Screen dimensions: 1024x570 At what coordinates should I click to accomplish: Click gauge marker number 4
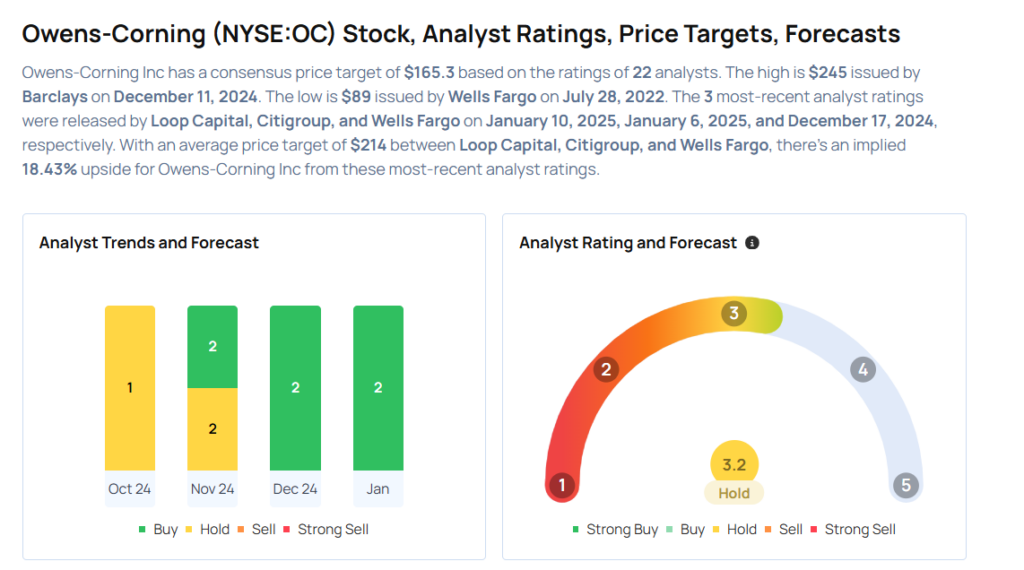862,370
